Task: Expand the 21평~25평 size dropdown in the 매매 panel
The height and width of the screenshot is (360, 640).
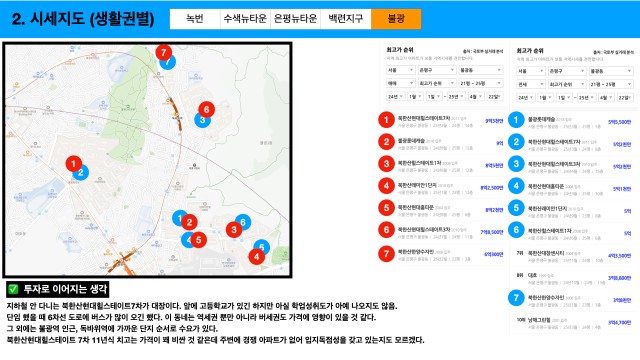Action: tap(481, 83)
